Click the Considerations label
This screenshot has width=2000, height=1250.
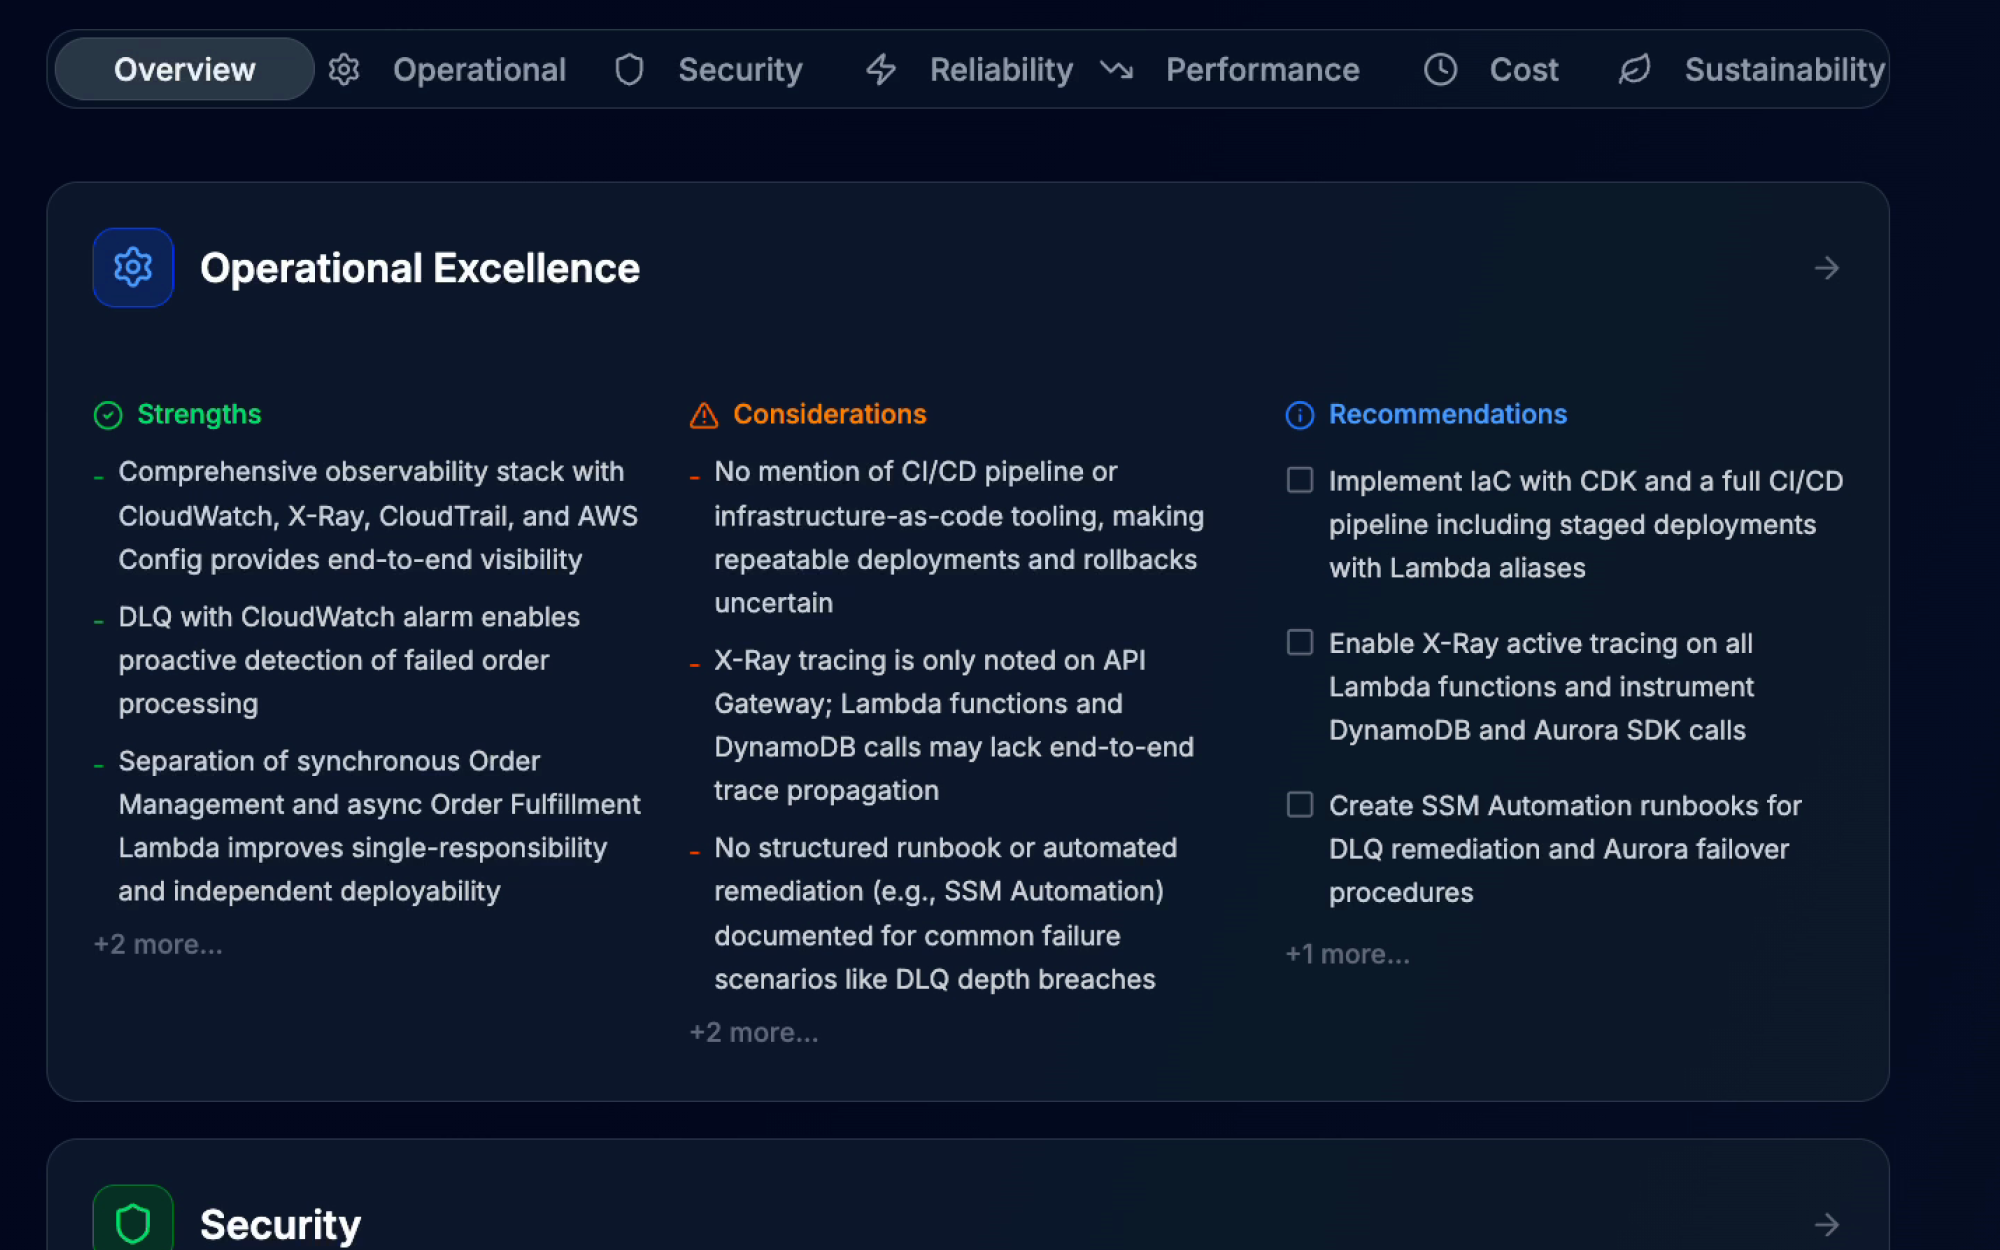830,414
